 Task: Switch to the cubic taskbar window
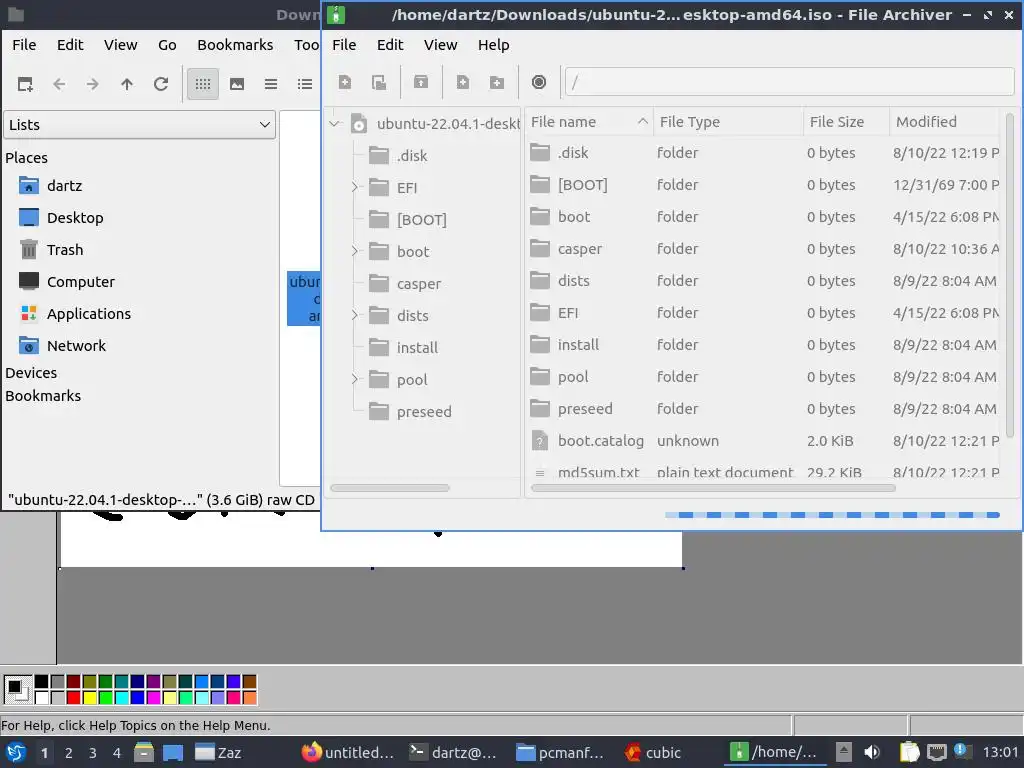click(652, 752)
